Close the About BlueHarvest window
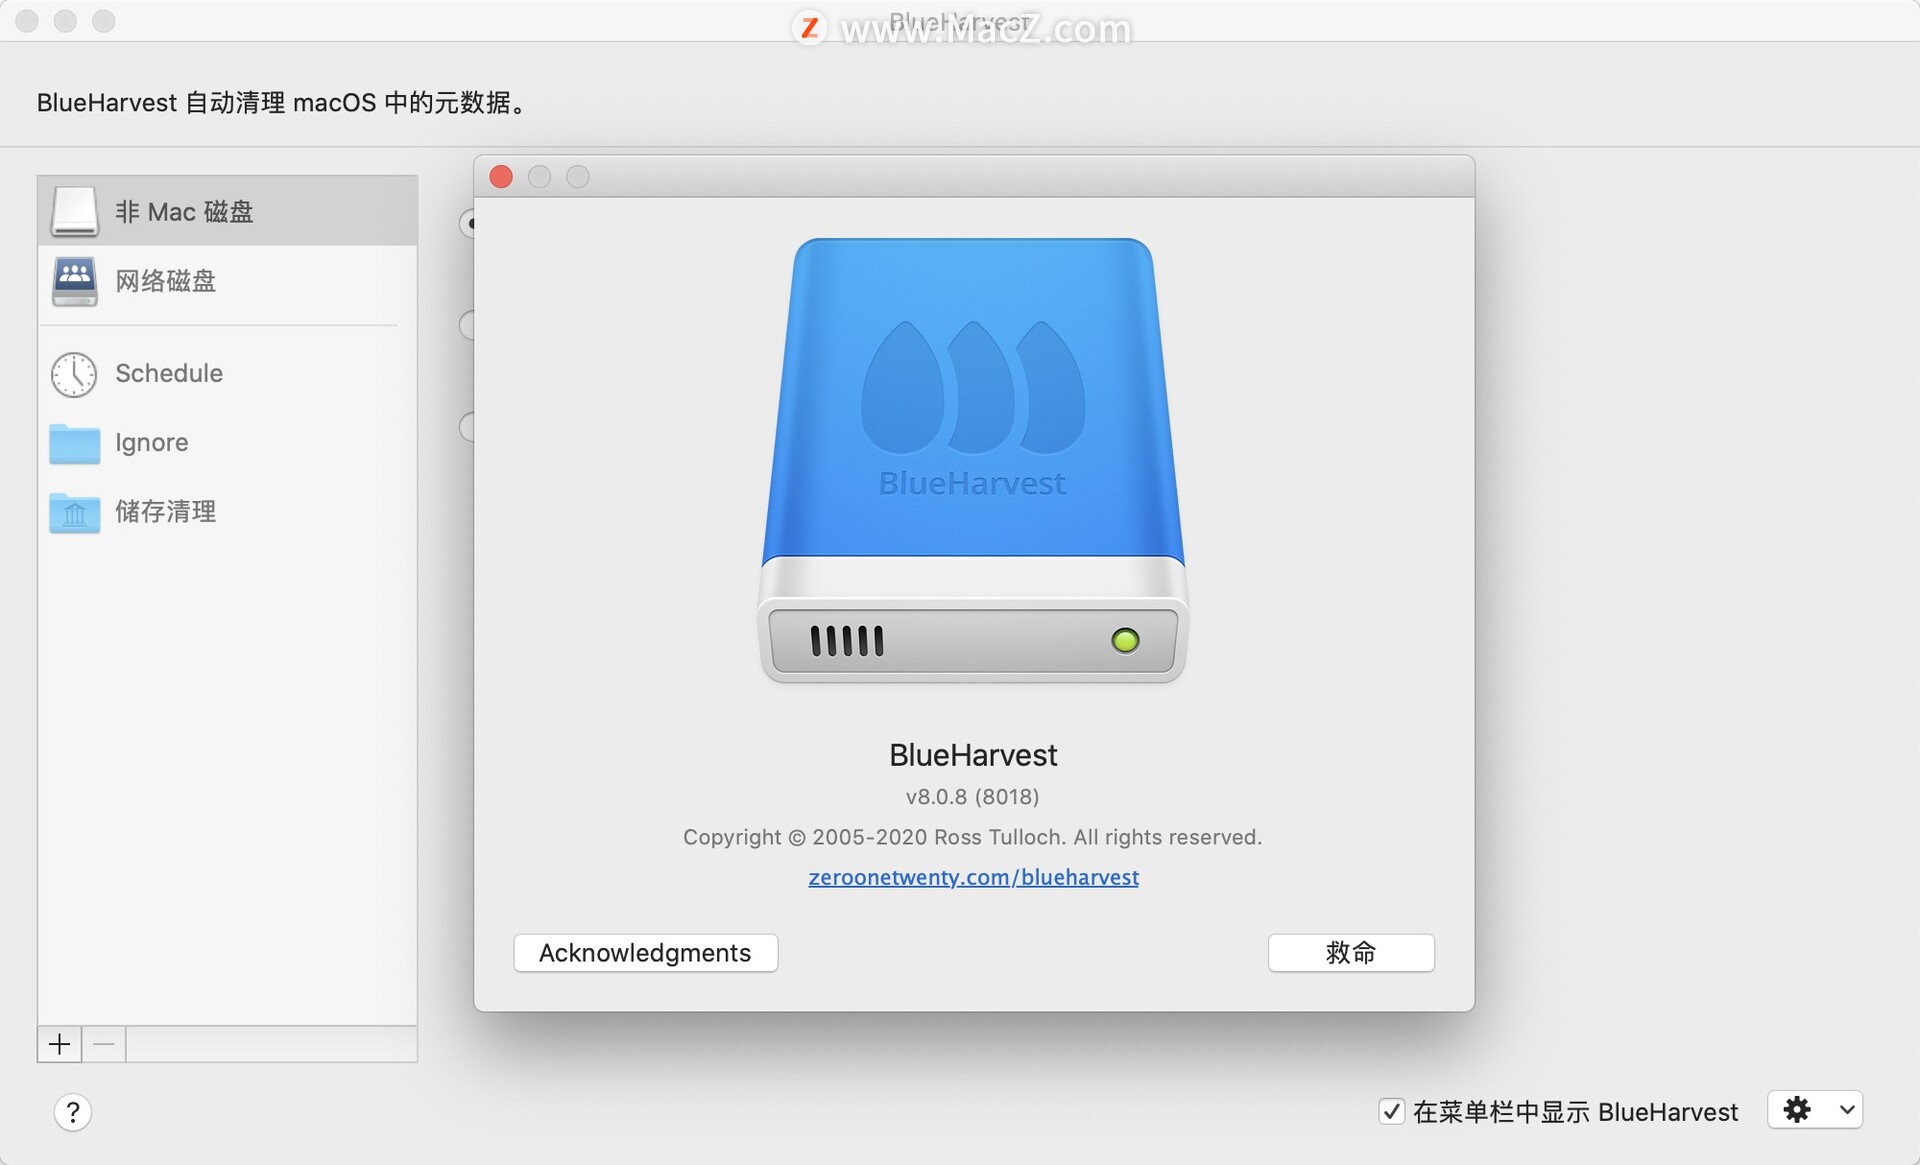This screenshot has width=1920, height=1165. (x=501, y=177)
